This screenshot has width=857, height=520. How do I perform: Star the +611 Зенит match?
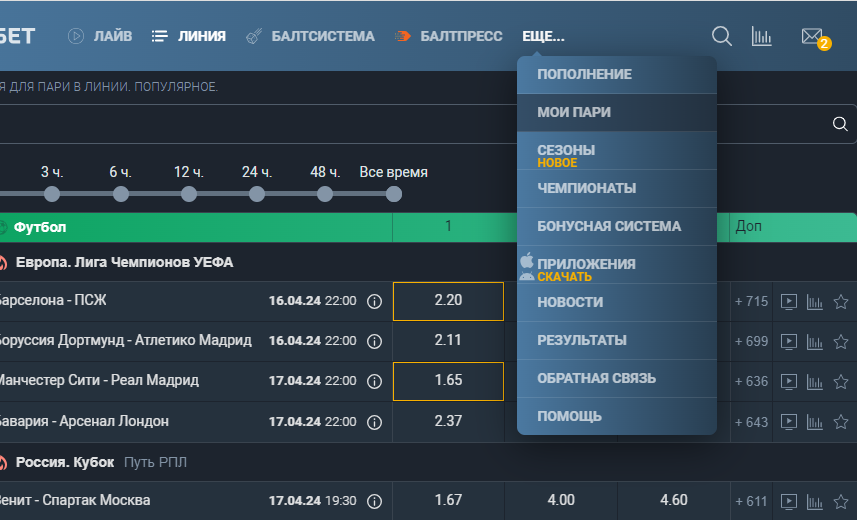[841, 501]
